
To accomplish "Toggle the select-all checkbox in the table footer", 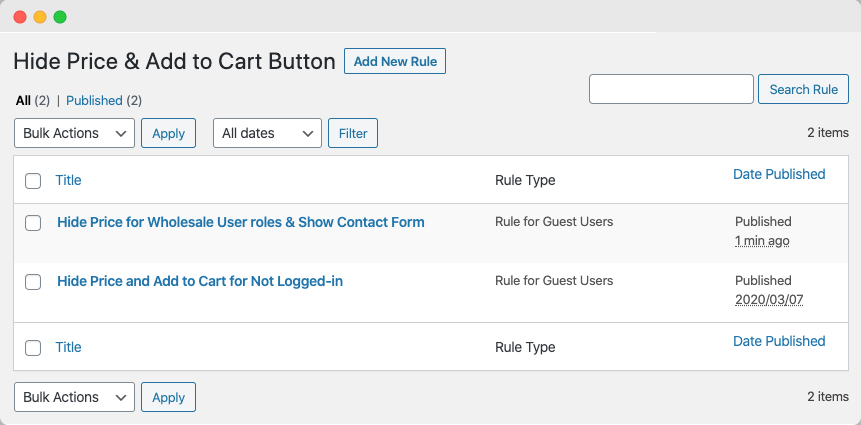I will 33,348.
